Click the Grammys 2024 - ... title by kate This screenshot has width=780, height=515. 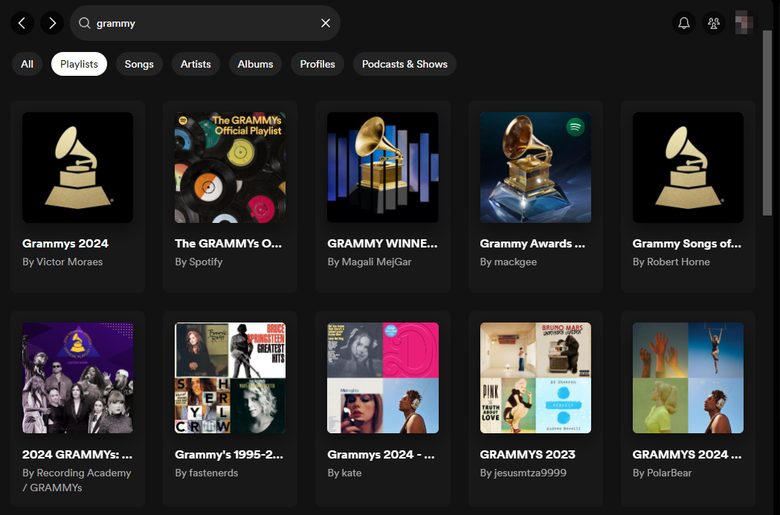pos(381,454)
